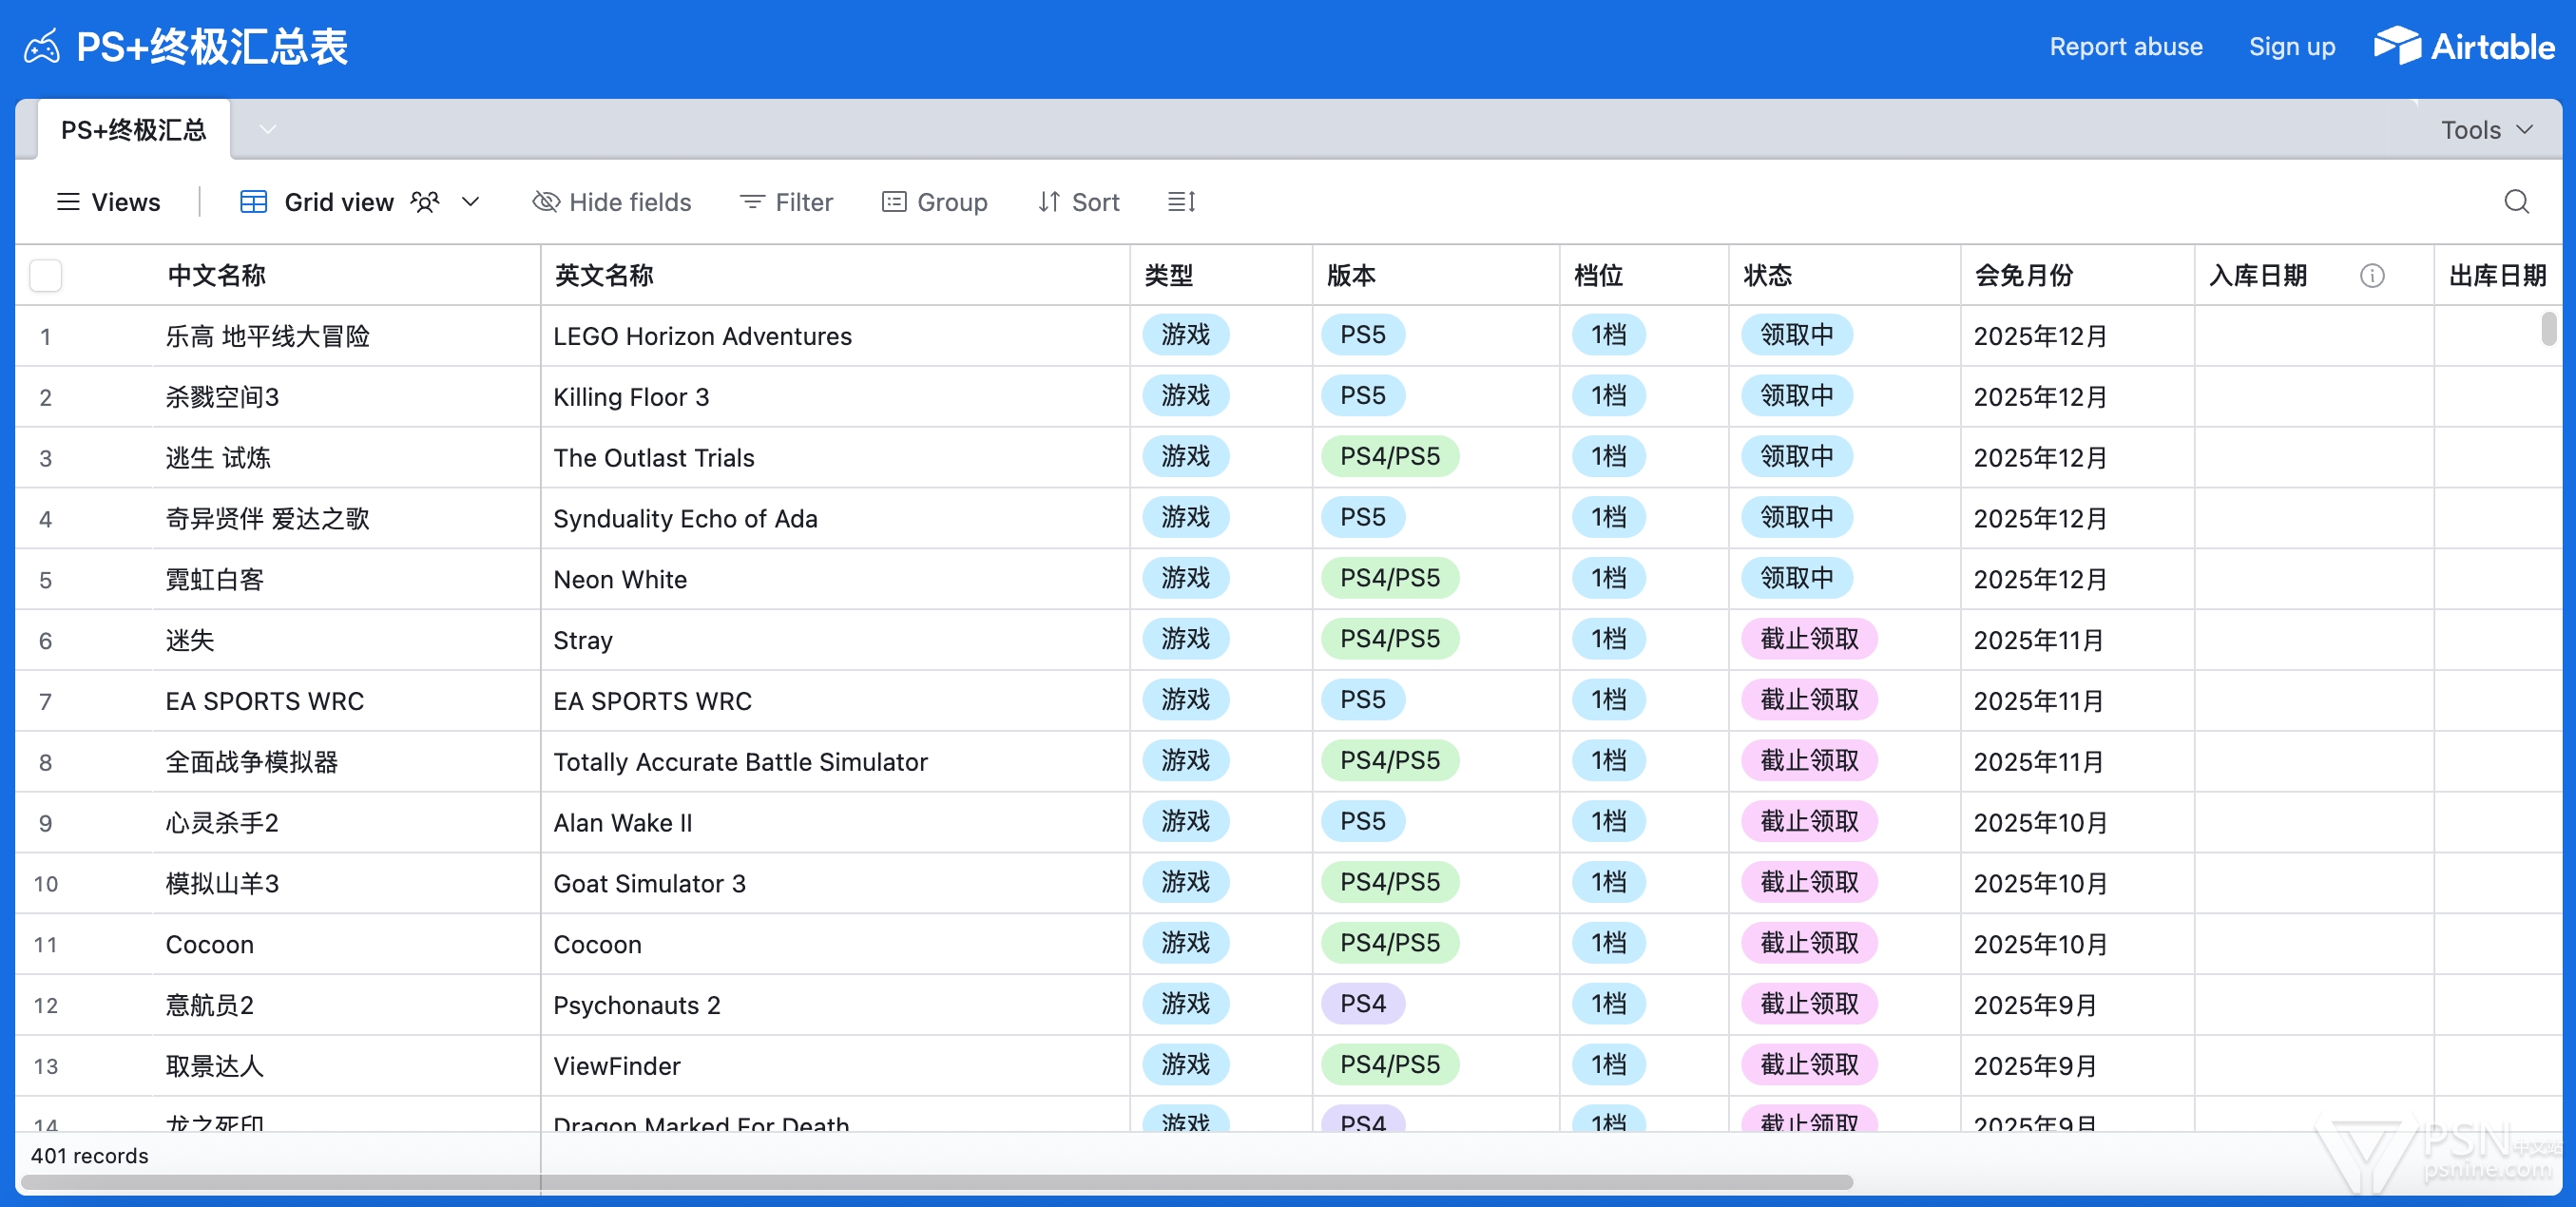The width and height of the screenshot is (2576, 1207).
Task: Open Hide fields options
Action: pos(612,202)
